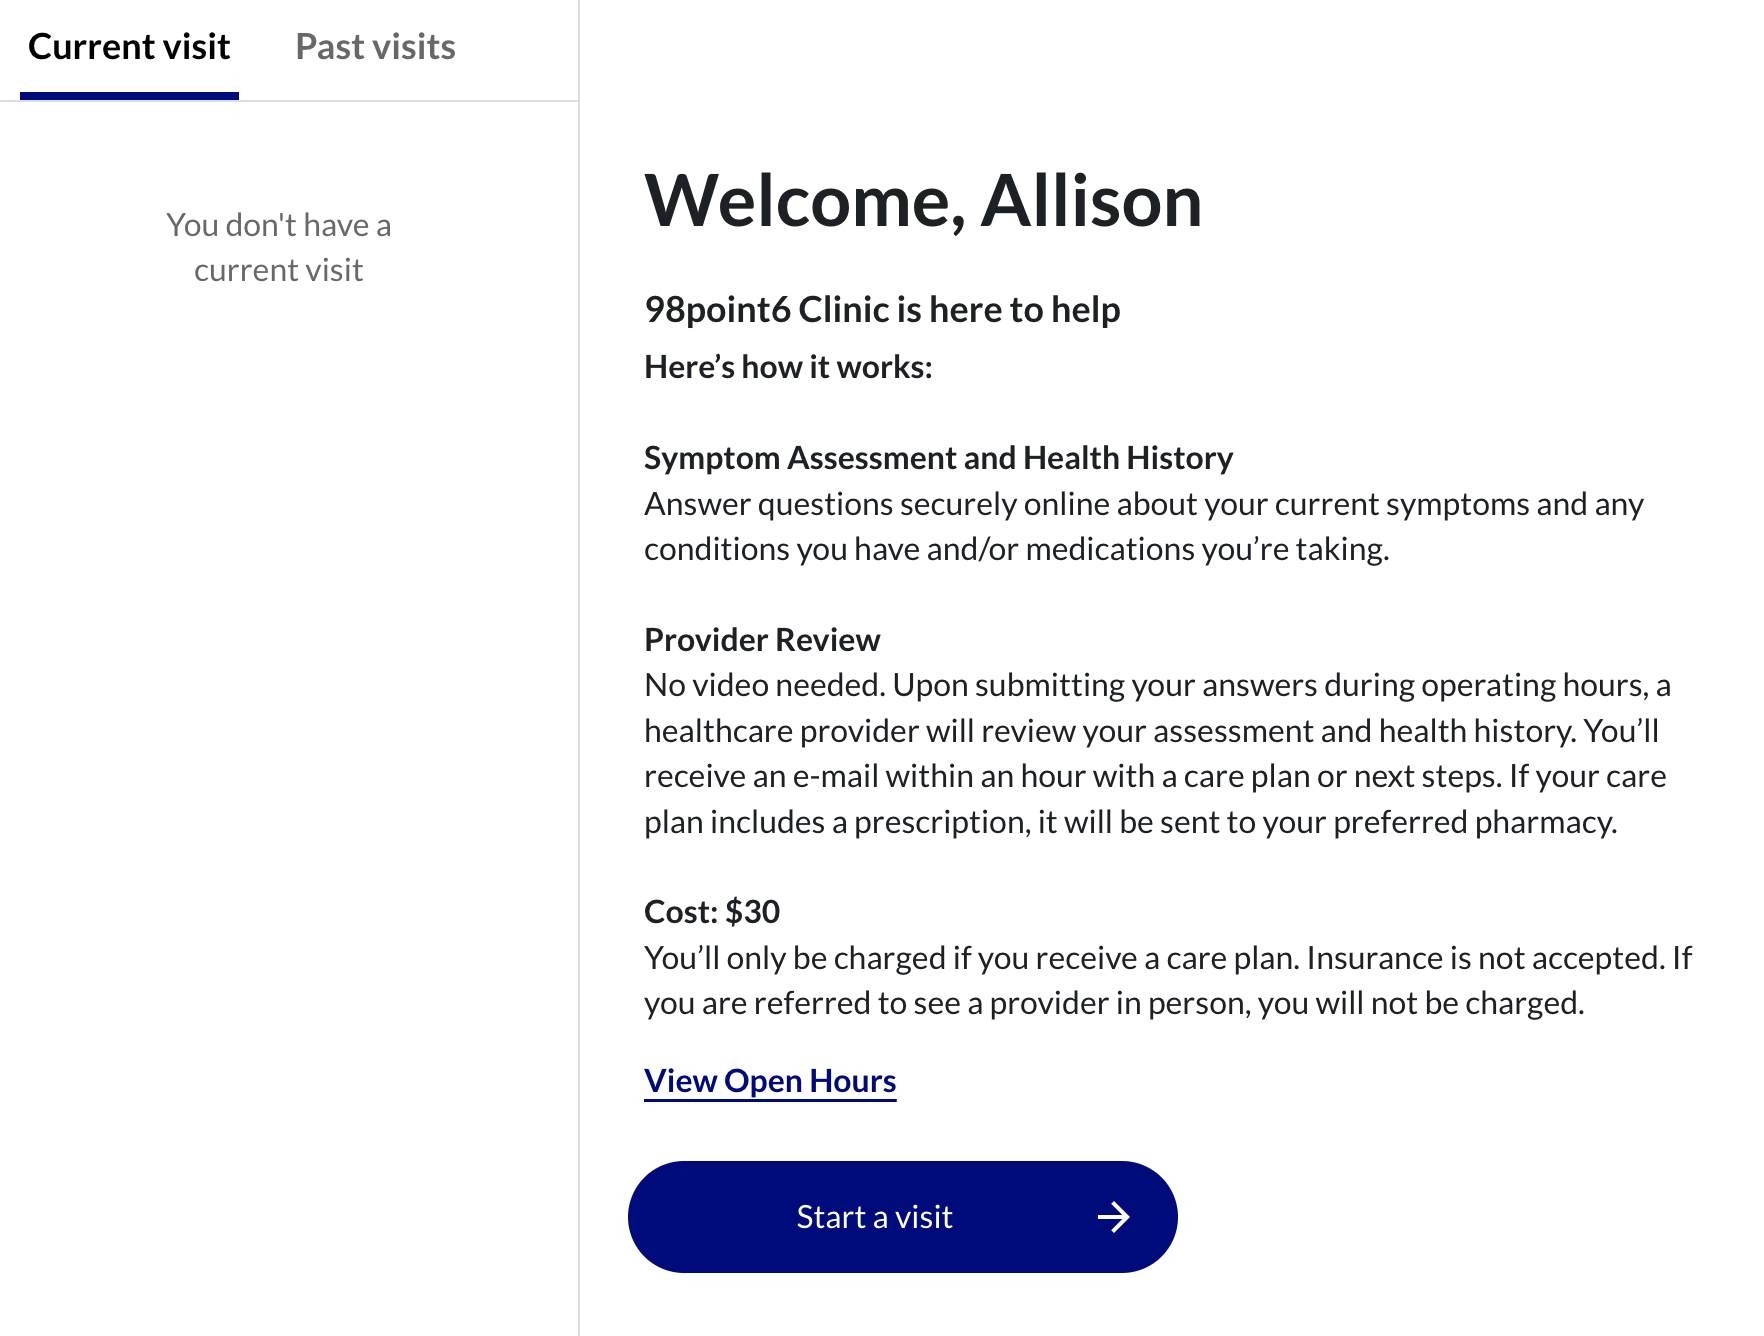1764x1336 pixels.
Task: Click the Start a visit button
Action: click(902, 1217)
